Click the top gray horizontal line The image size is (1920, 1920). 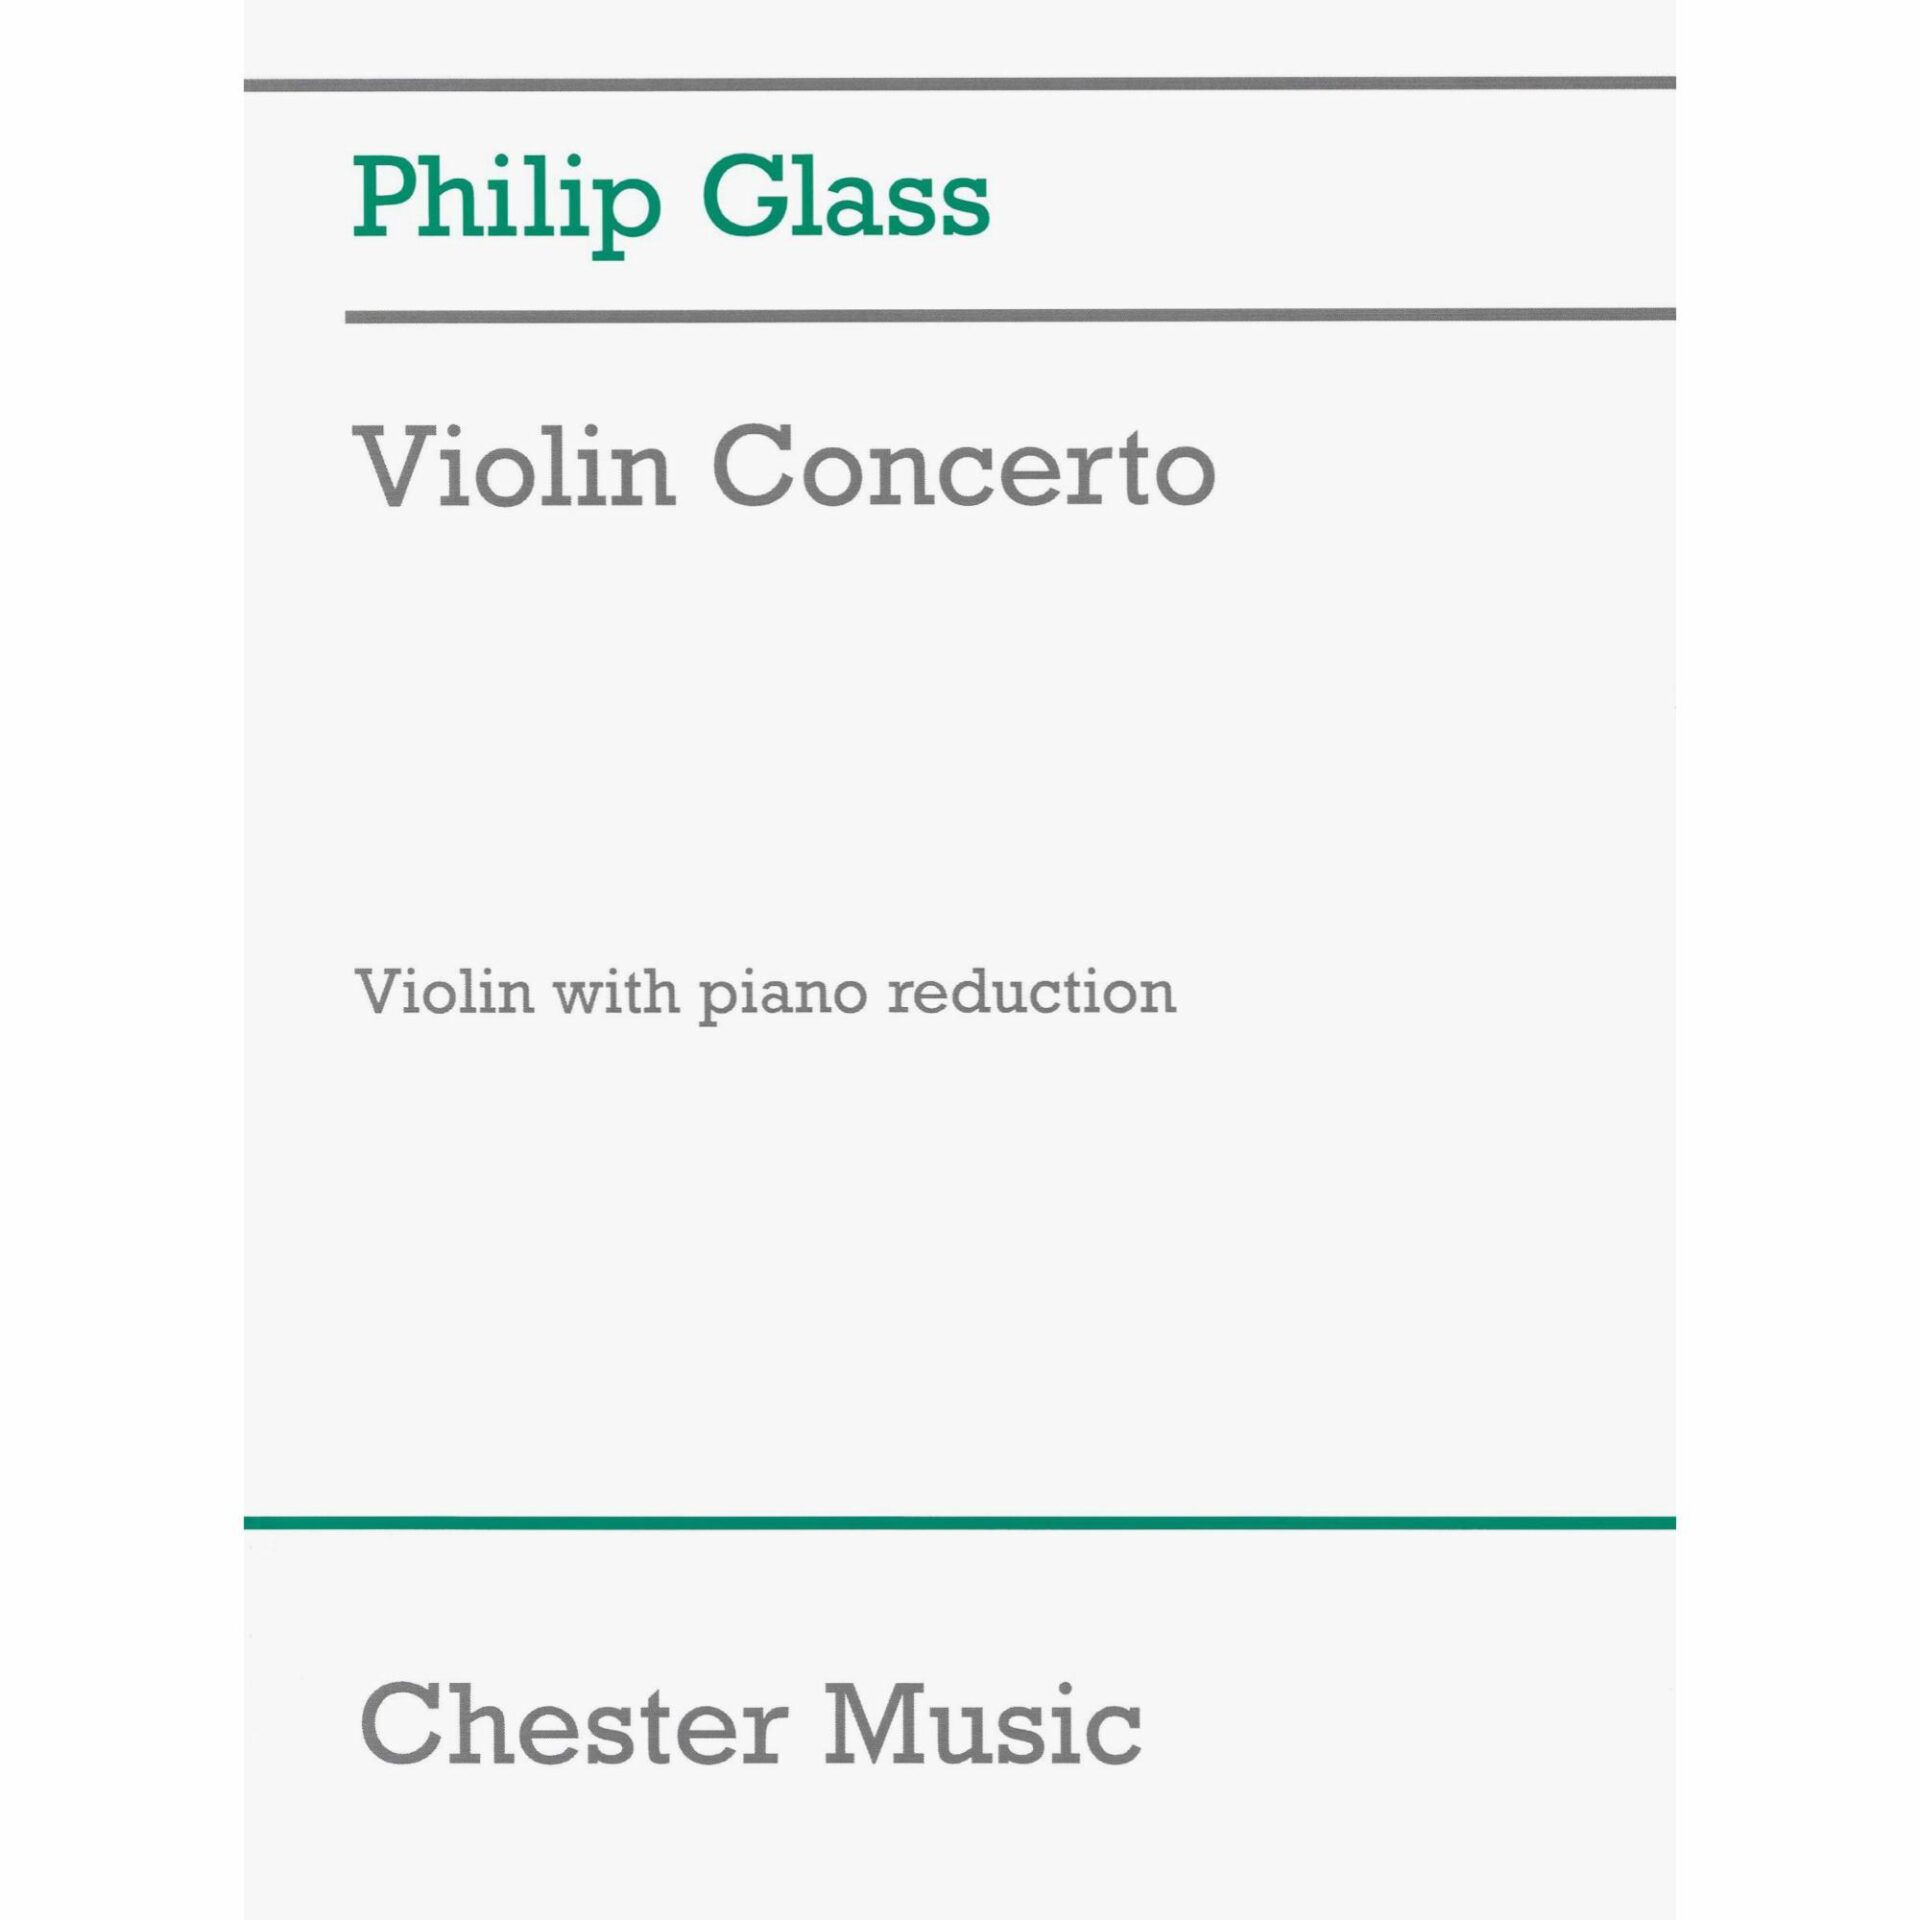click(960, 84)
